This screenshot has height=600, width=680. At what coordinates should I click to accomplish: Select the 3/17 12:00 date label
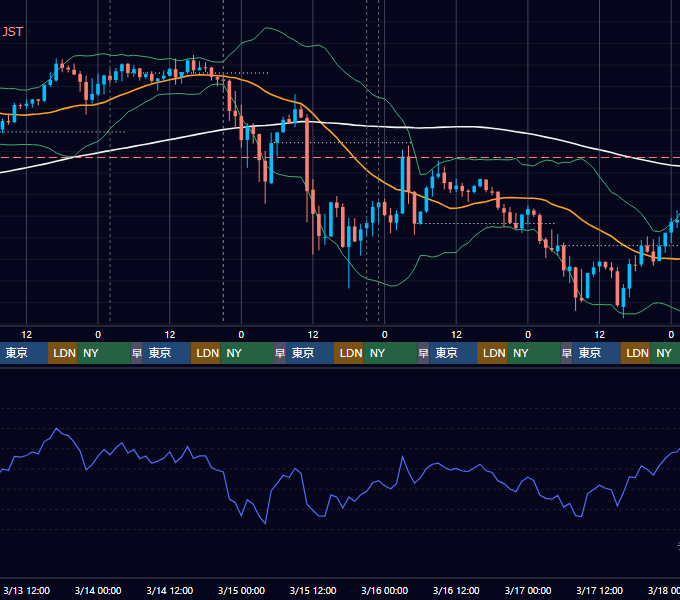point(599,590)
